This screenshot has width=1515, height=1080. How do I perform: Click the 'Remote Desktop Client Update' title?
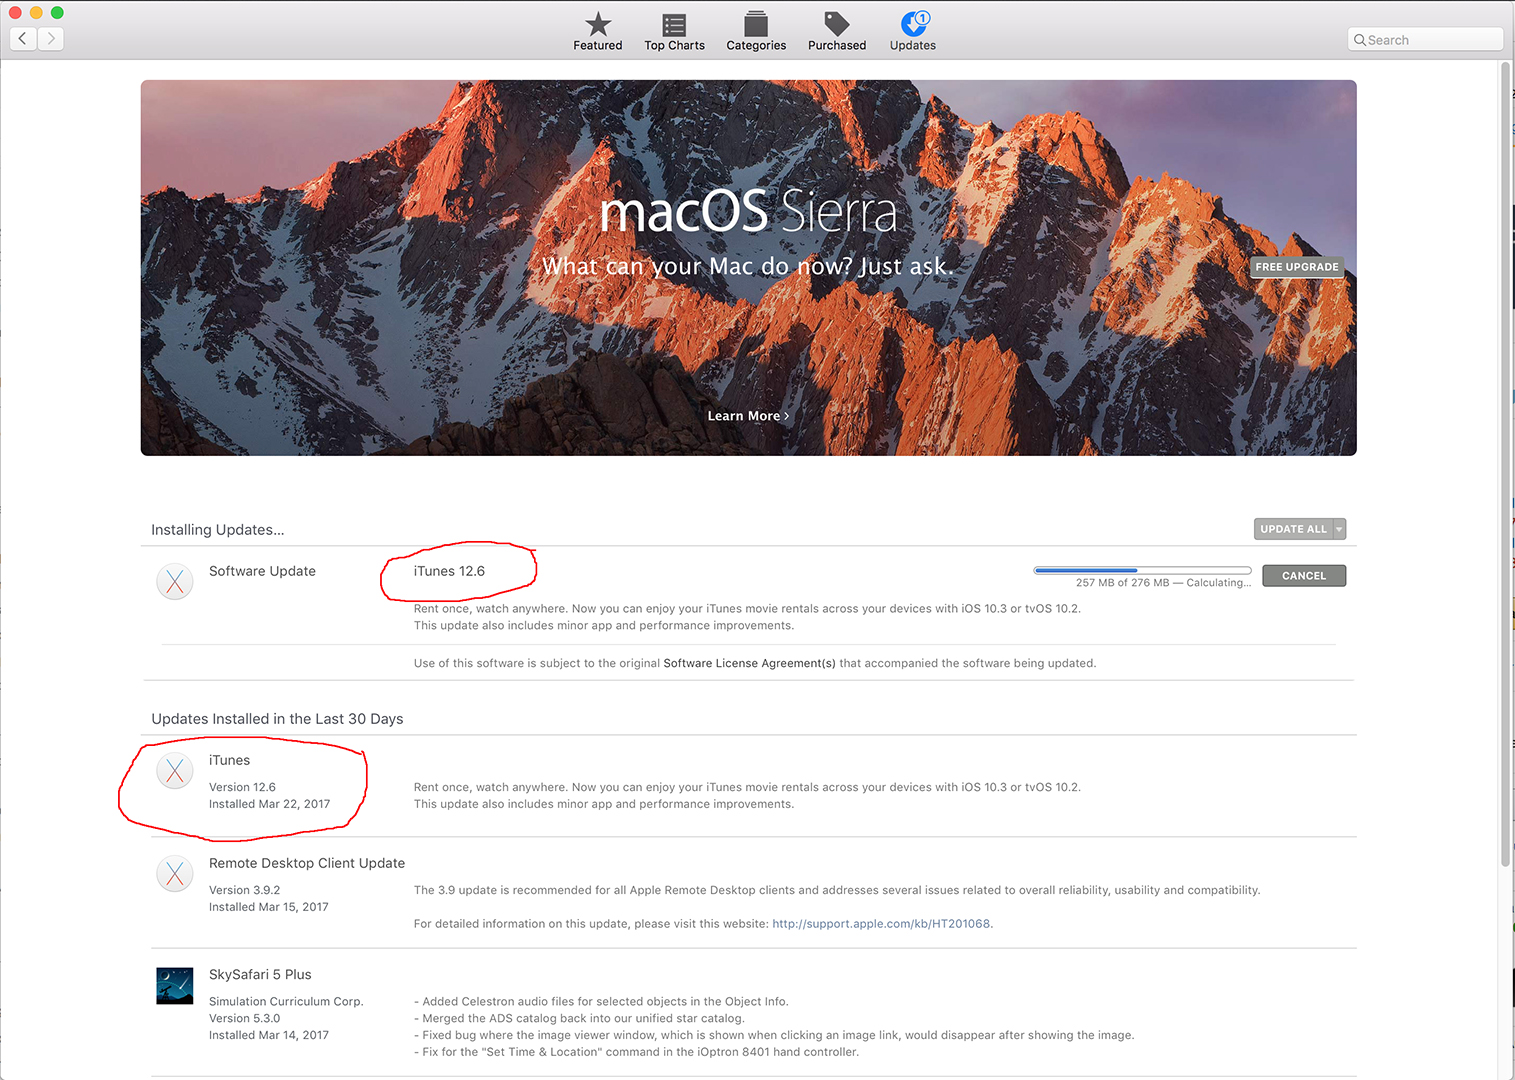(x=307, y=863)
